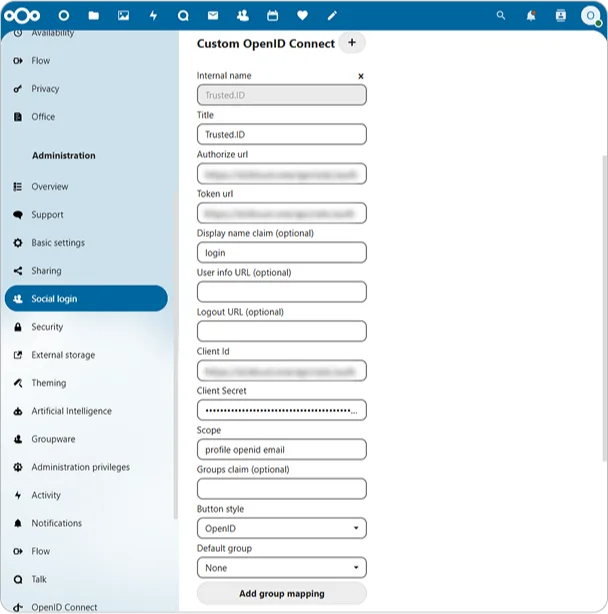Open the Default group dropdown
608x614 pixels.
(281, 568)
